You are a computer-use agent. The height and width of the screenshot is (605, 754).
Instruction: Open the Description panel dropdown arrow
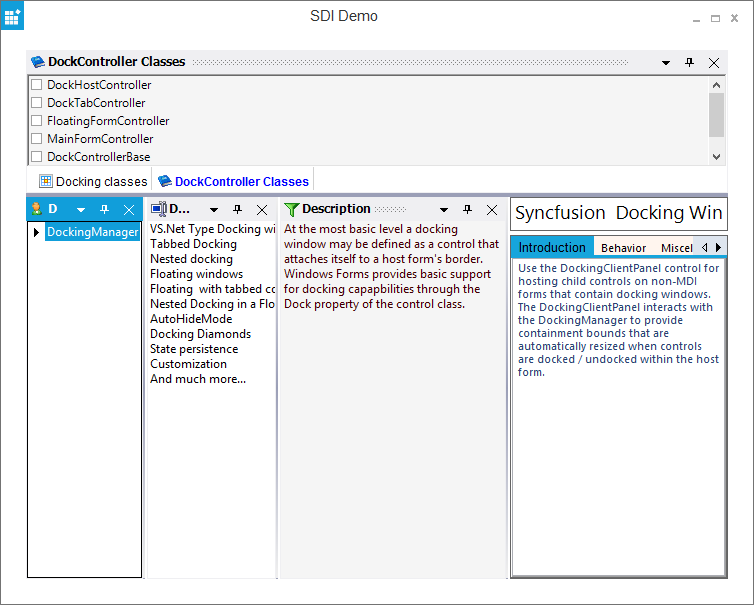tap(443, 209)
